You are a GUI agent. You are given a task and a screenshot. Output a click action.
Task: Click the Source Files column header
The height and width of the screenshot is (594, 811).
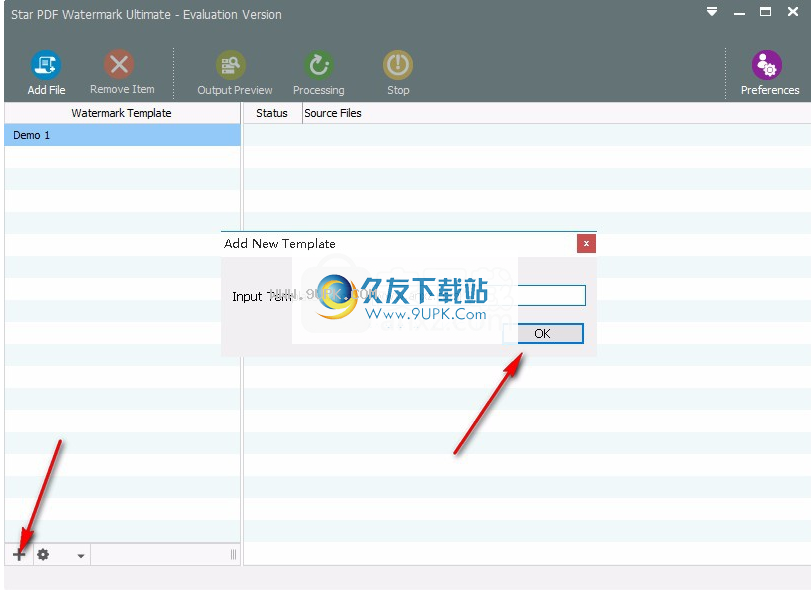click(333, 113)
